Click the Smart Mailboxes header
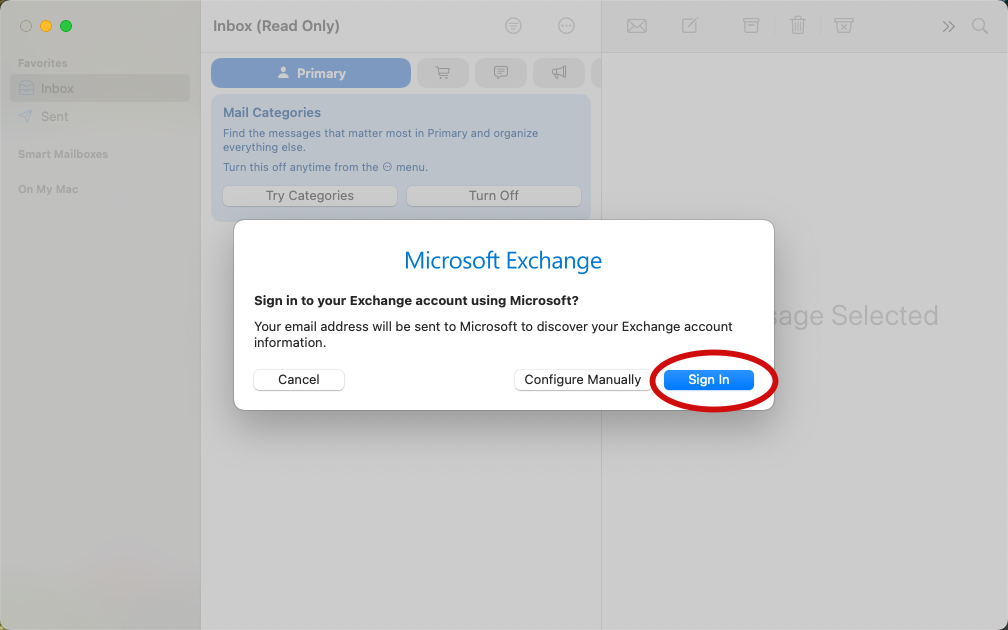The height and width of the screenshot is (630, 1008). 63,154
